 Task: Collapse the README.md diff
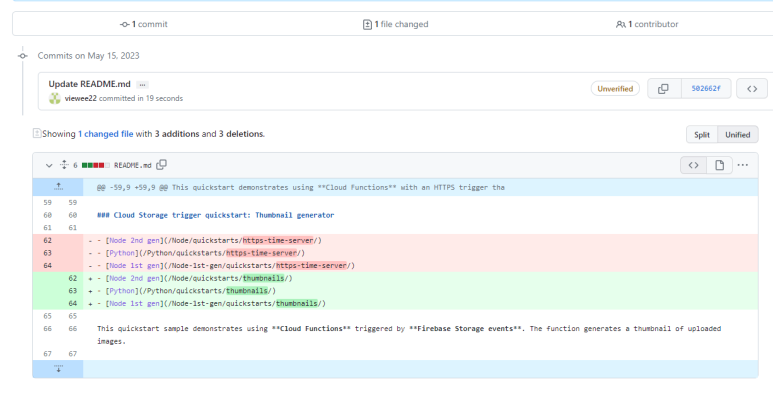[49, 165]
